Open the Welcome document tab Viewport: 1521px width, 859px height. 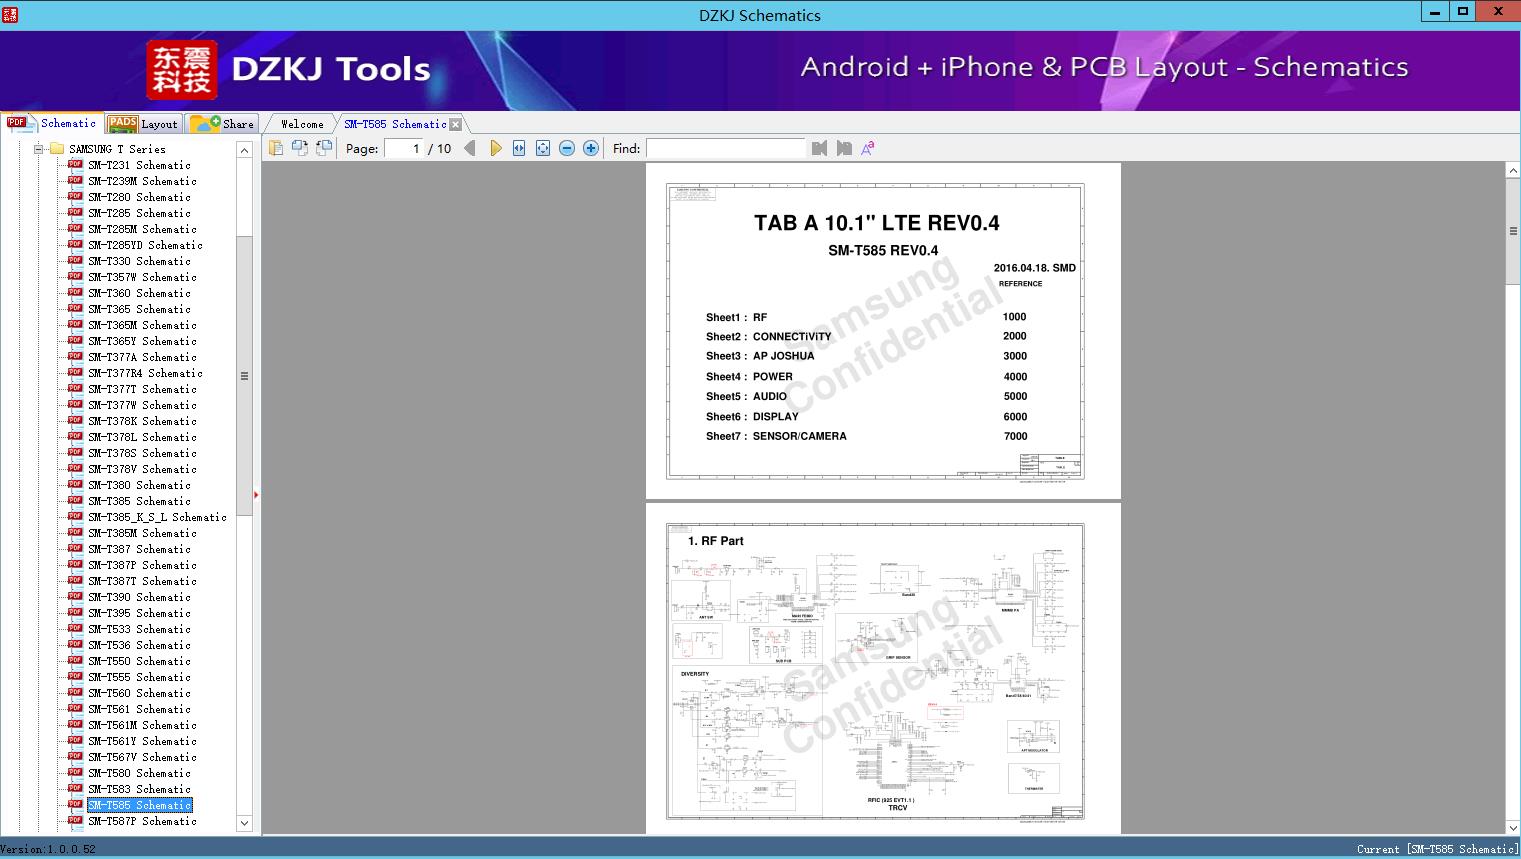(x=301, y=124)
